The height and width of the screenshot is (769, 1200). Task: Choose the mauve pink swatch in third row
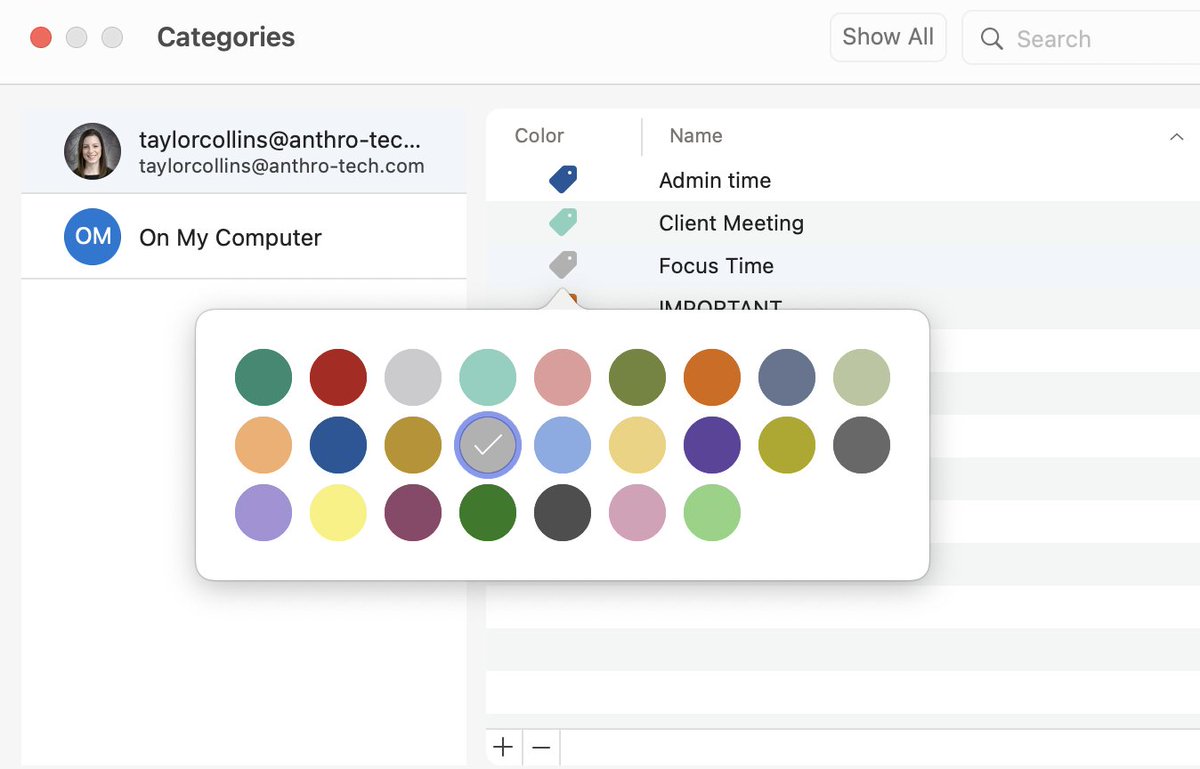(x=637, y=513)
